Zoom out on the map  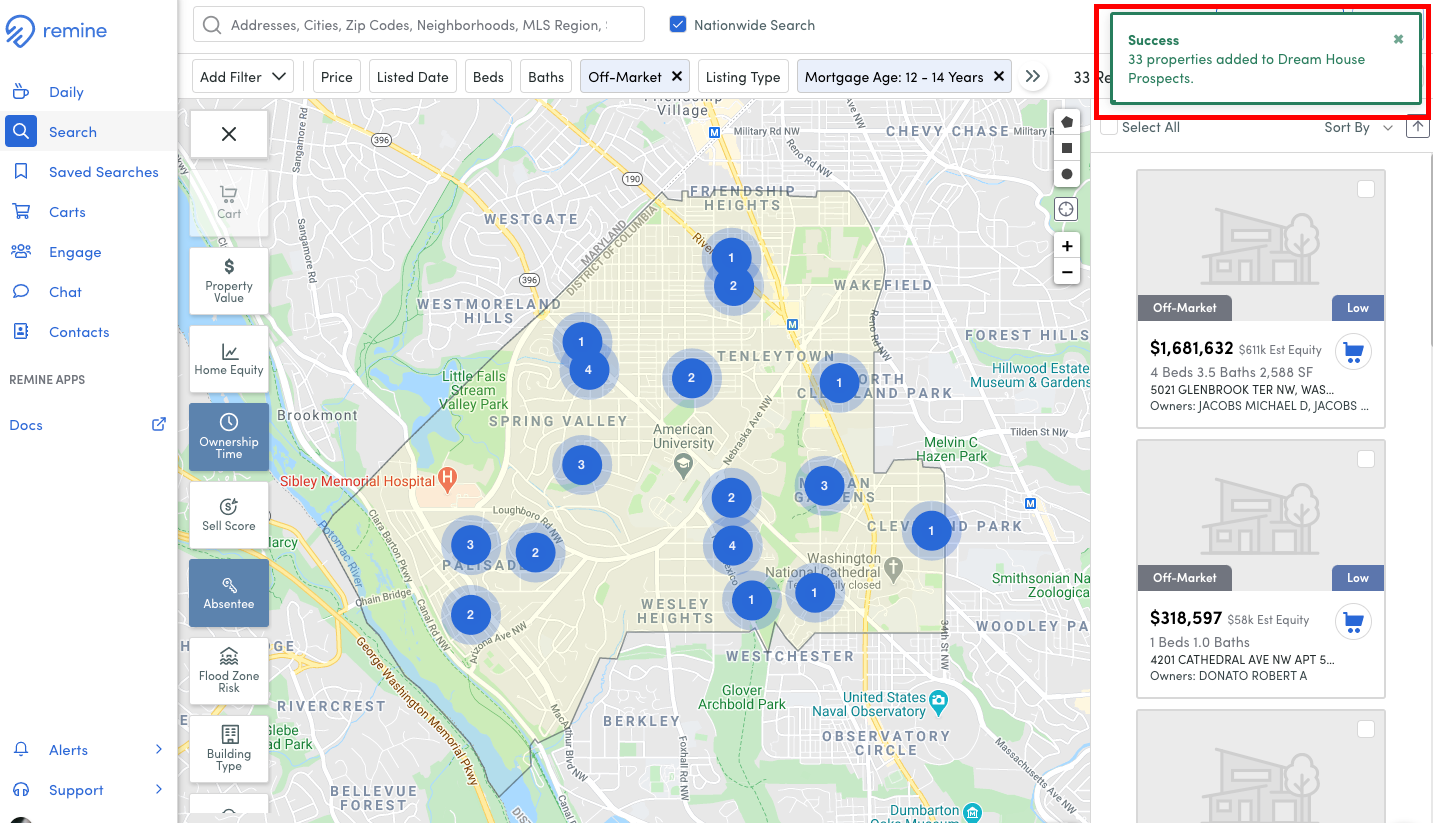click(x=1067, y=272)
